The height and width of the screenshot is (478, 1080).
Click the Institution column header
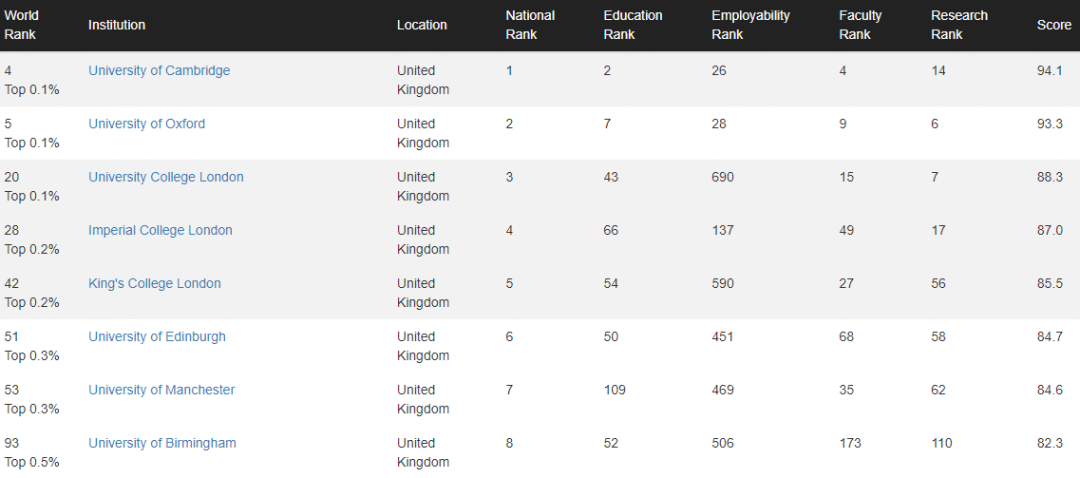click(116, 25)
